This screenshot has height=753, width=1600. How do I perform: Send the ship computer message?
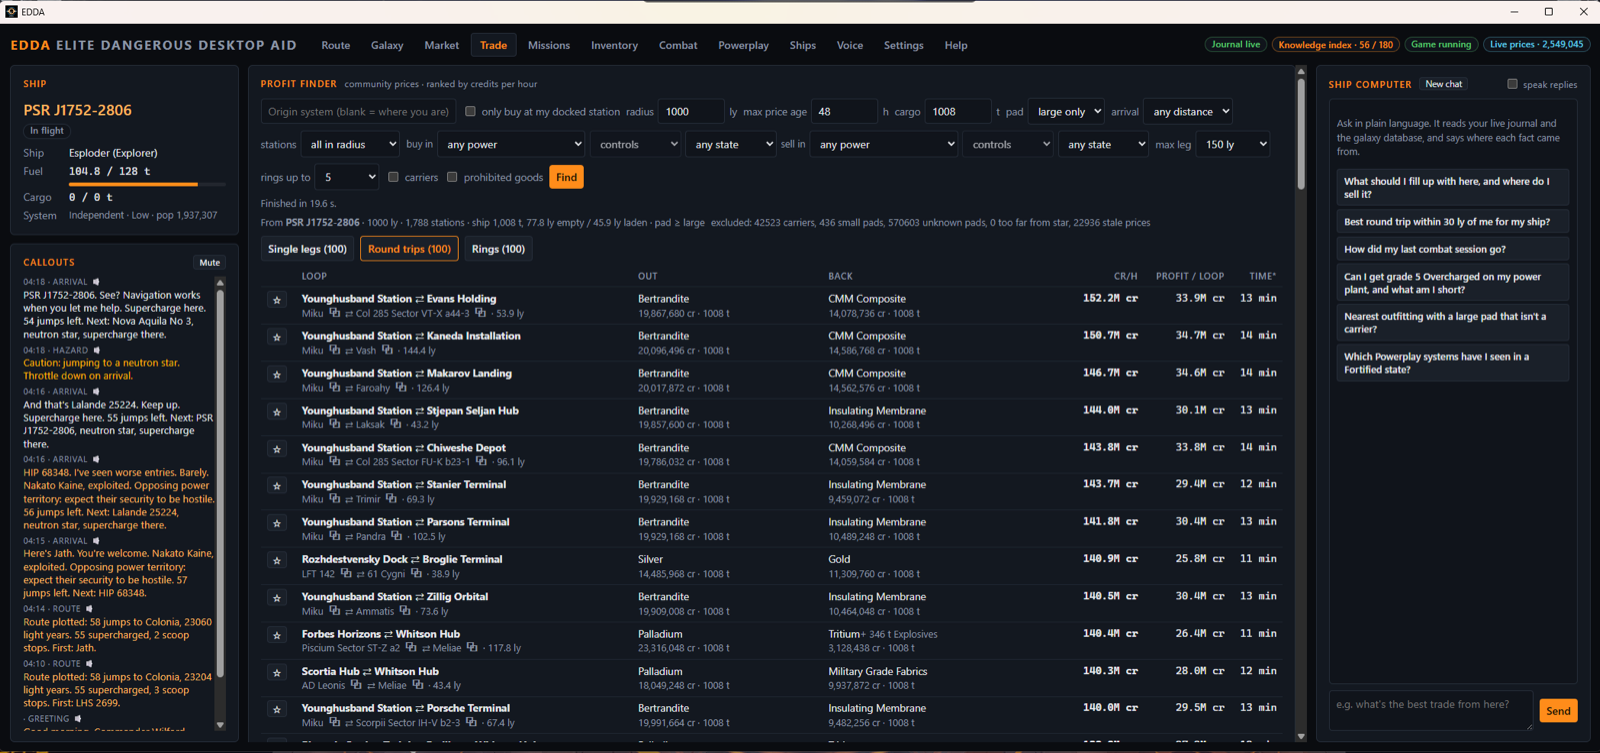[1558, 711]
